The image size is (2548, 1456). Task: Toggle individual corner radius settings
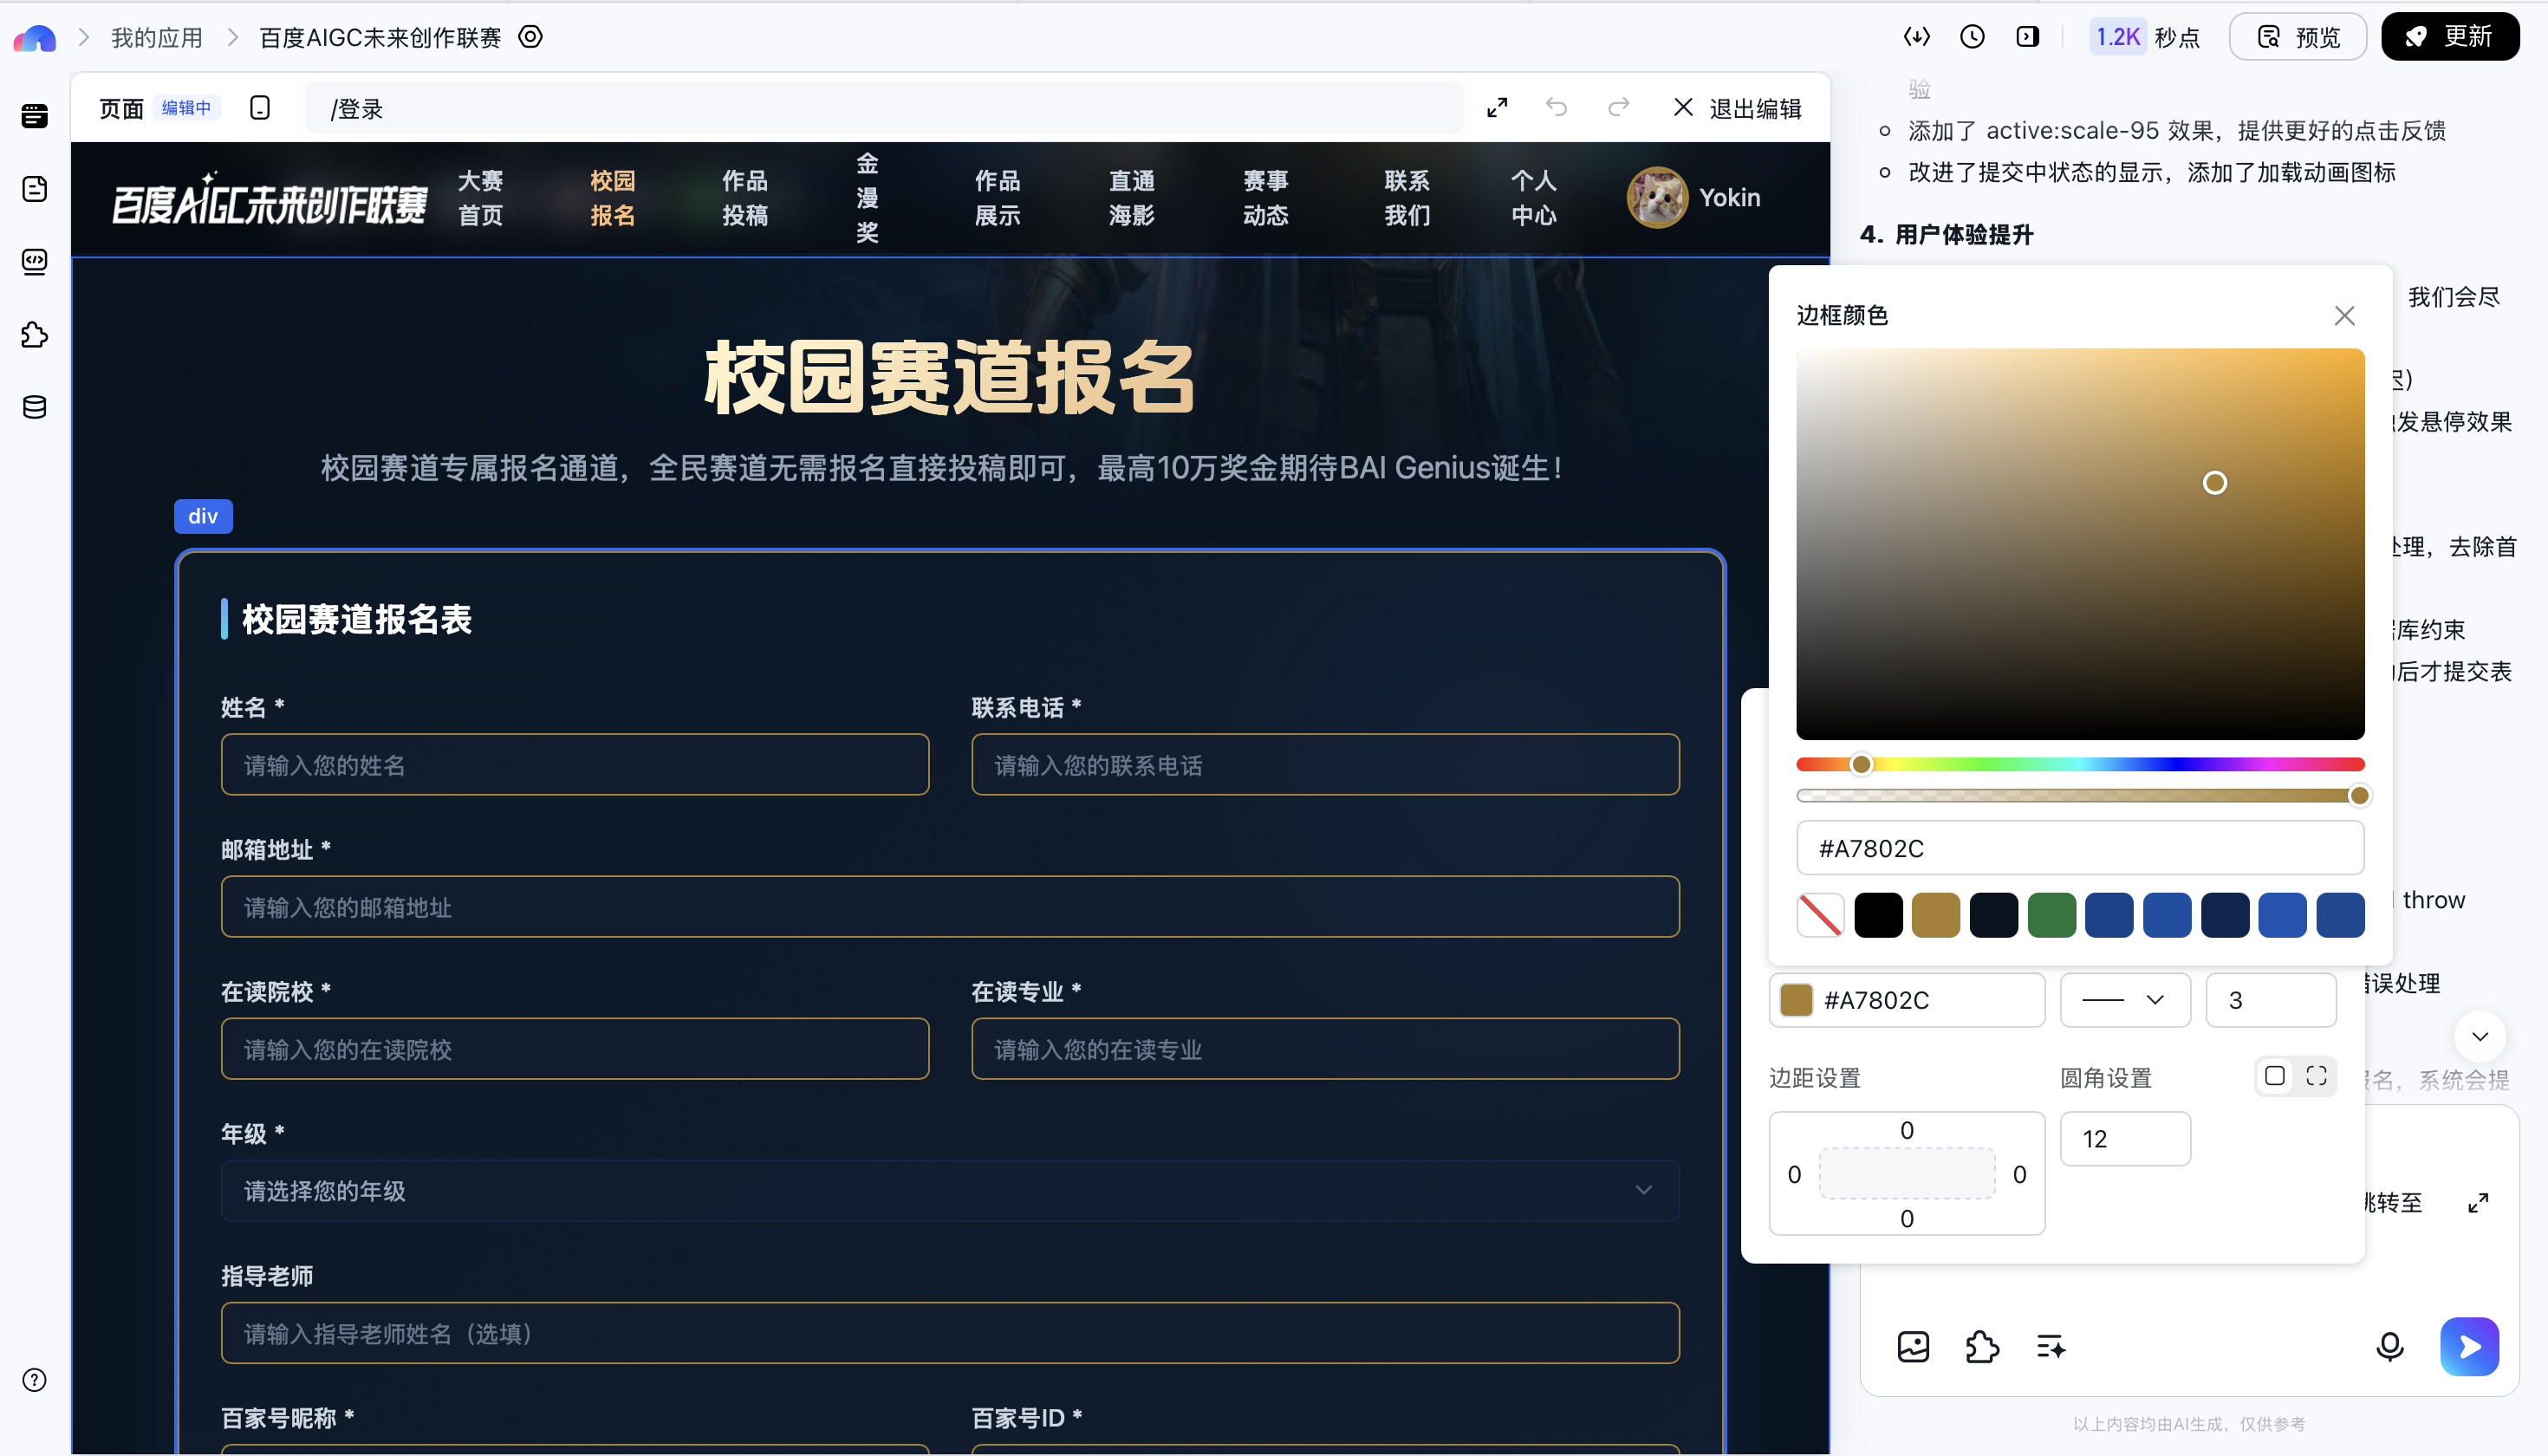tap(2317, 1075)
